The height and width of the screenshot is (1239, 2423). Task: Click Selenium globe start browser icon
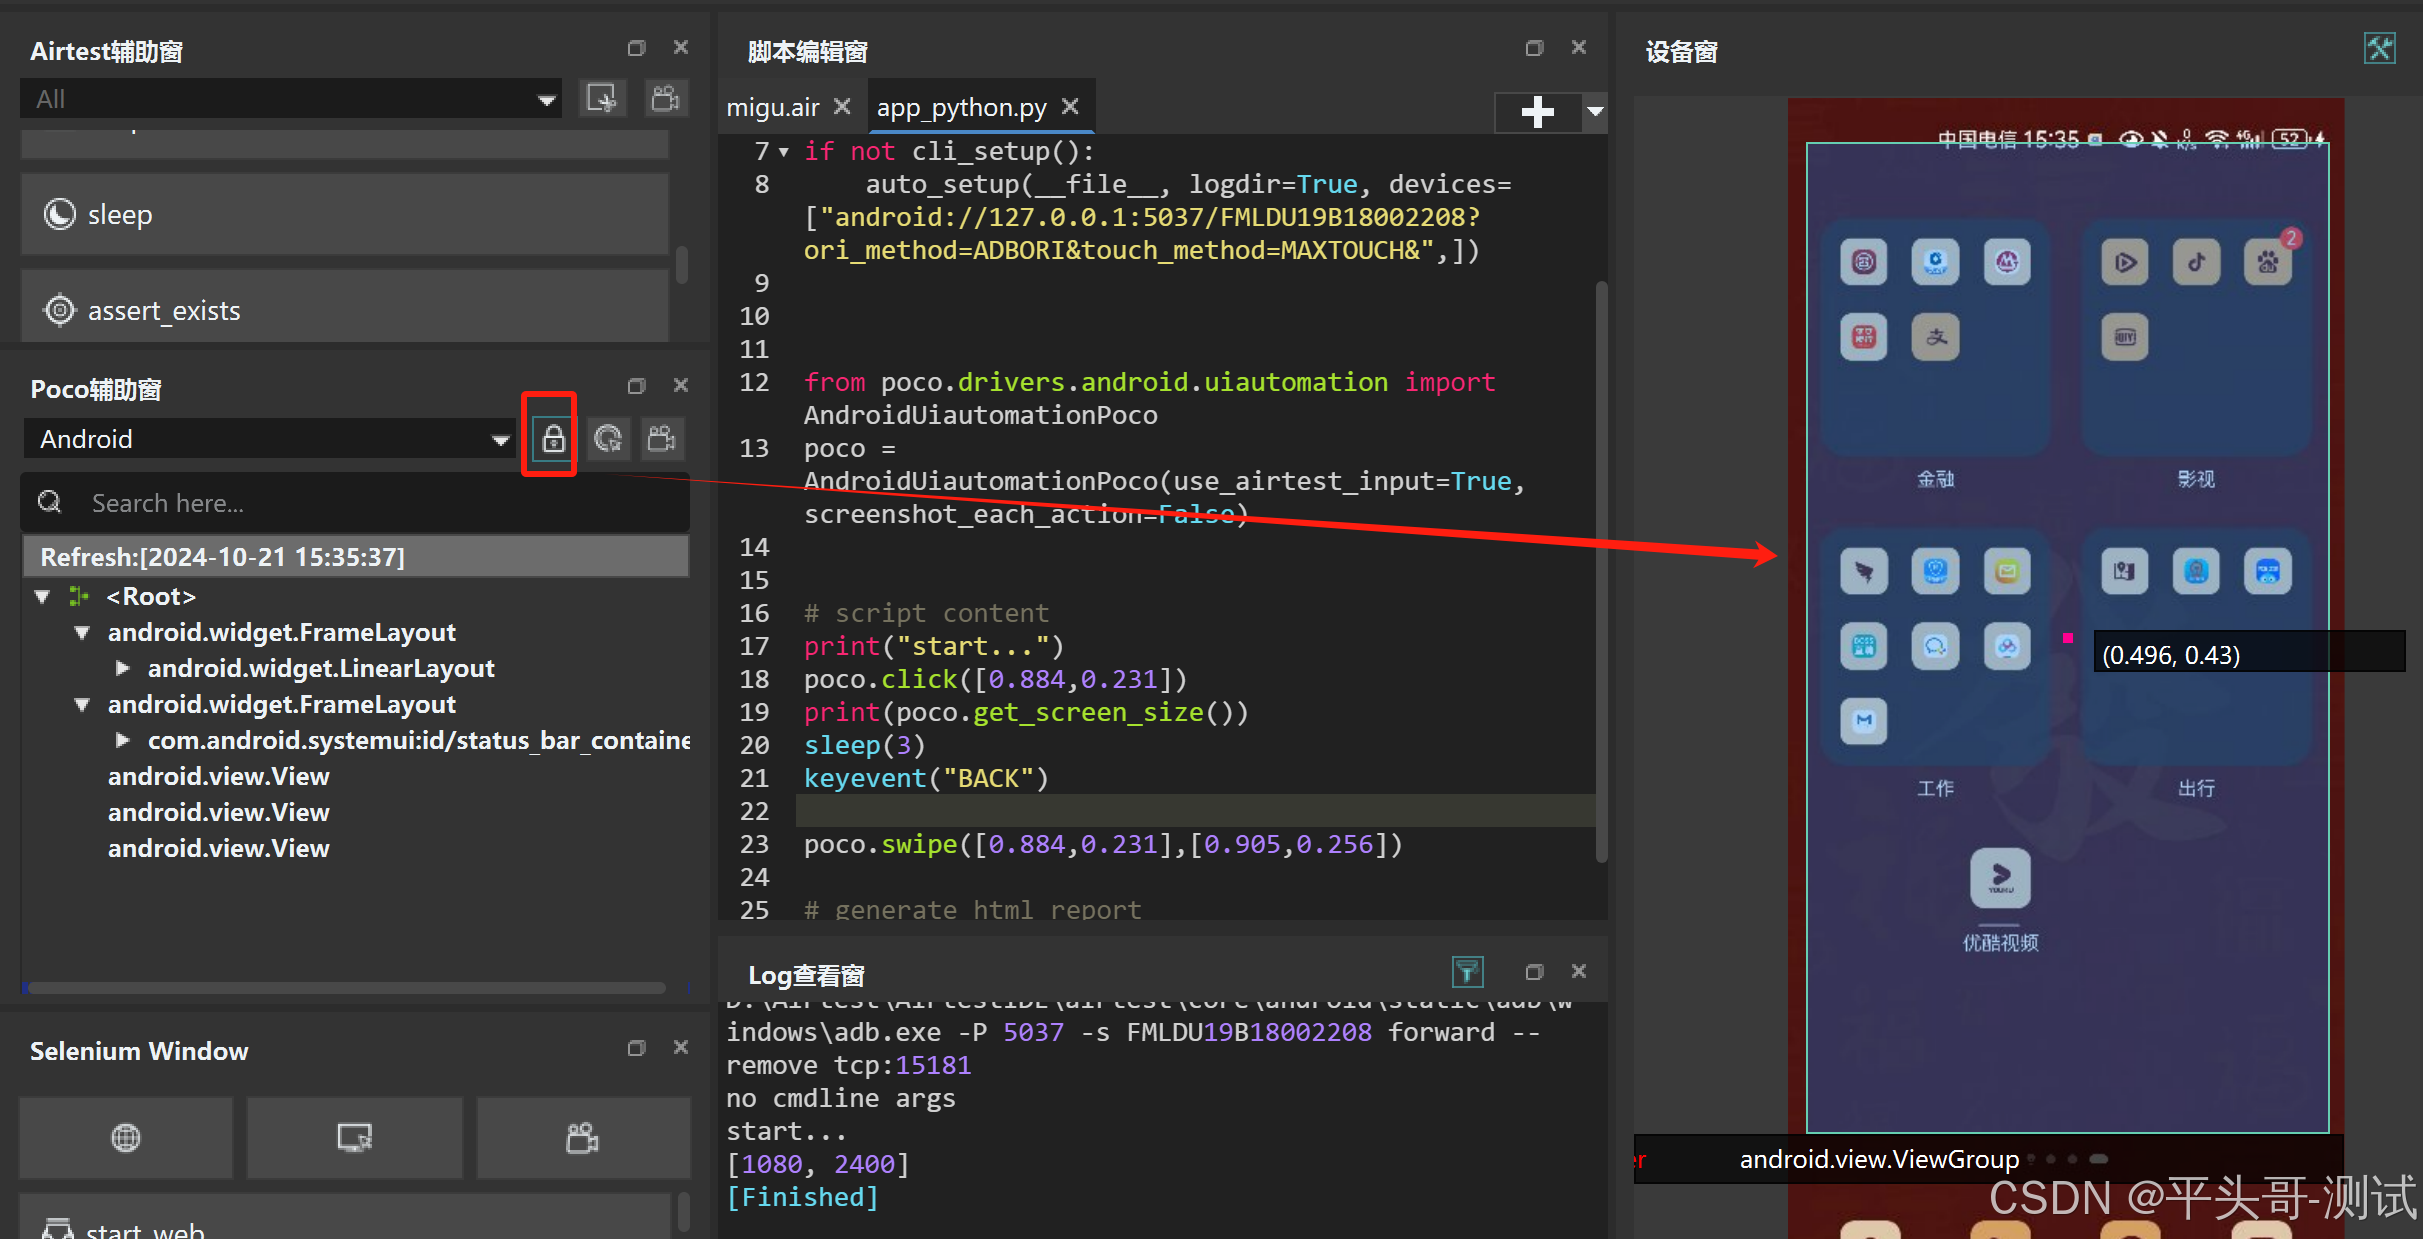click(126, 1137)
